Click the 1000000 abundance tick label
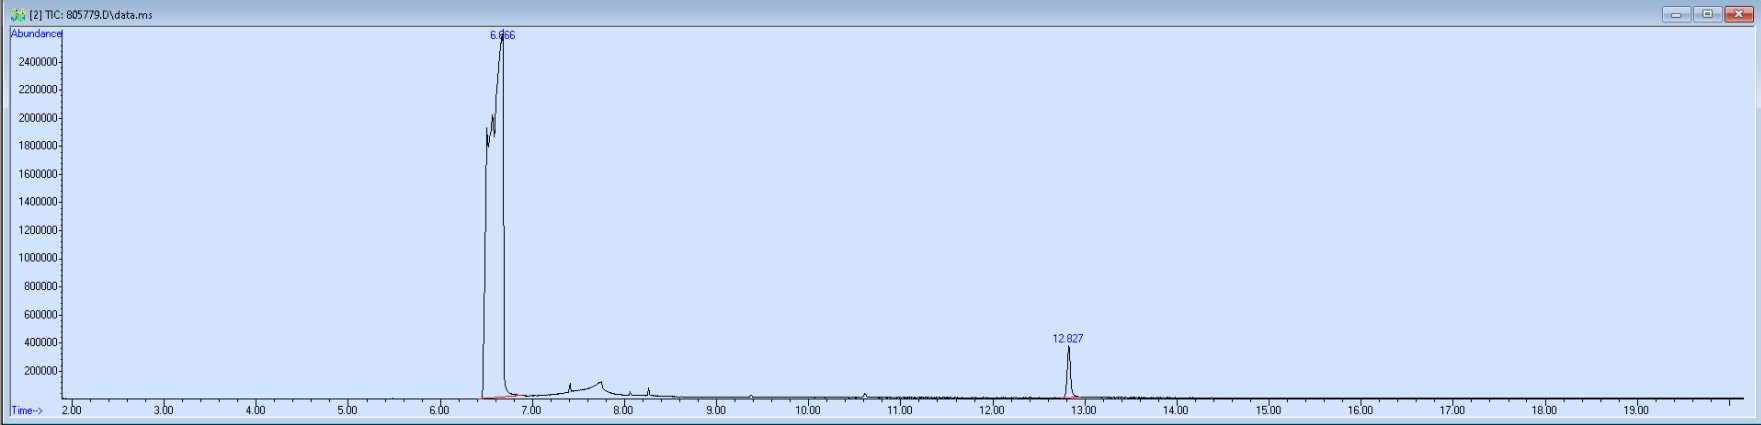 pos(38,258)
